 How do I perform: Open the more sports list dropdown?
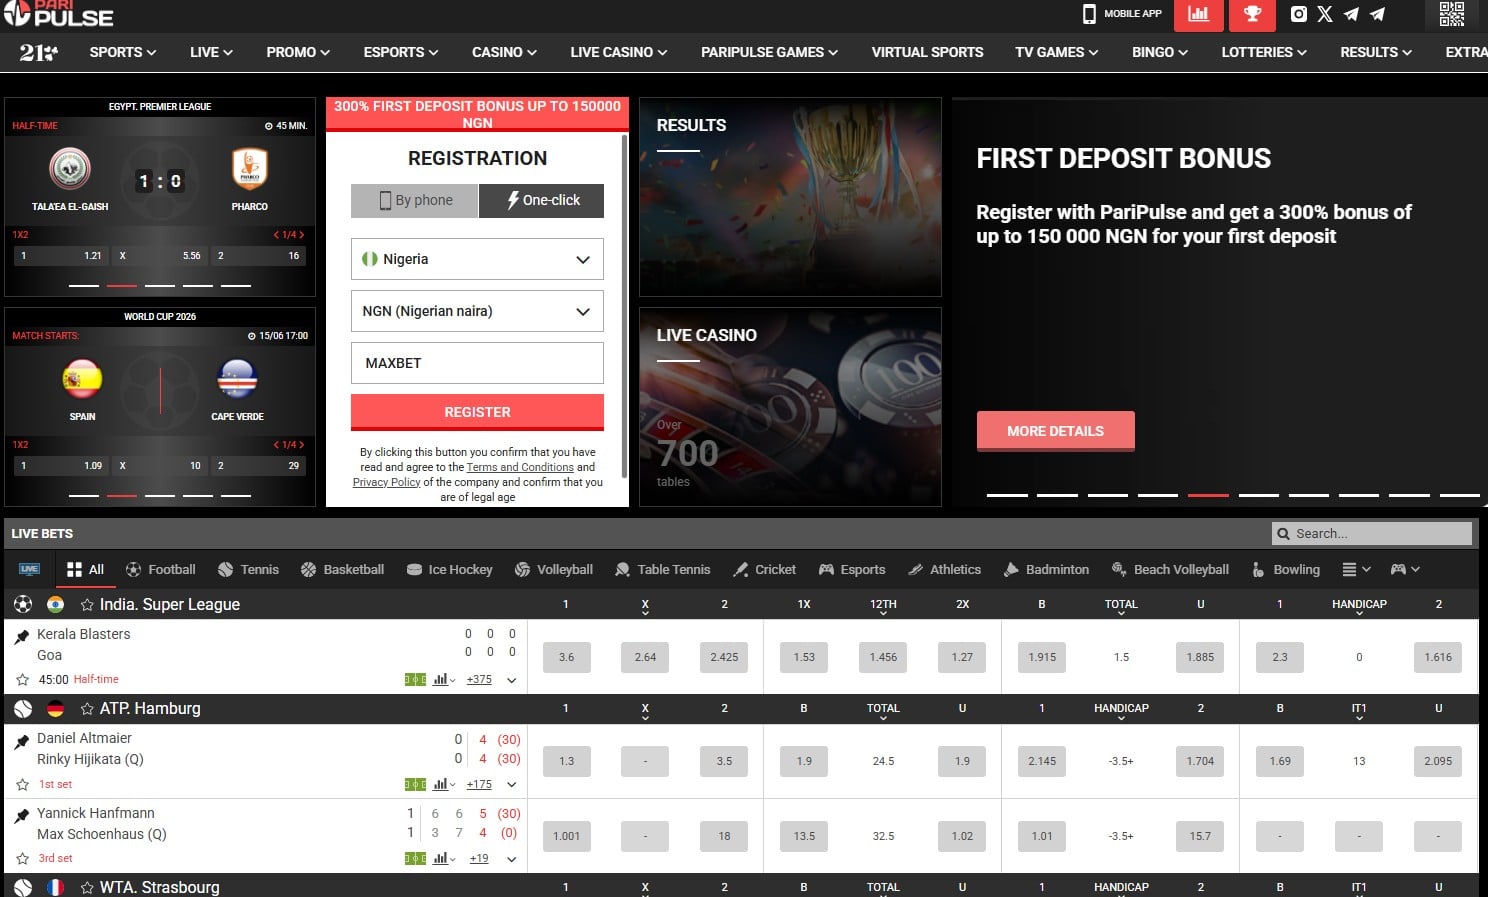coord(1356,569)
